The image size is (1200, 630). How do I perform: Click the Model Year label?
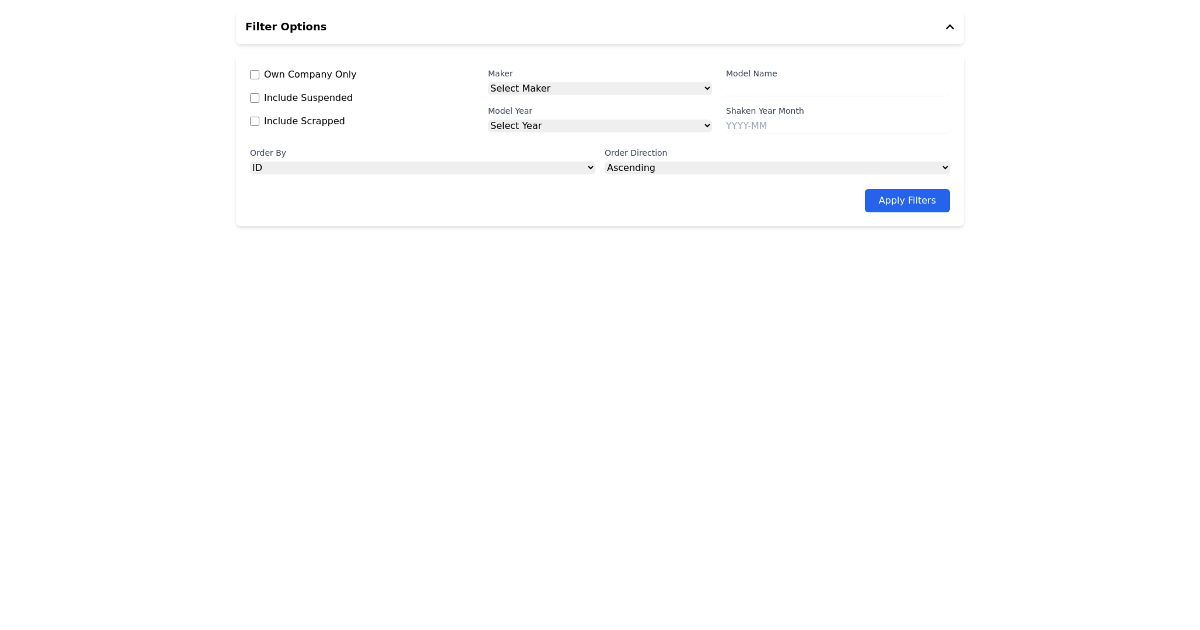[510, 111]
